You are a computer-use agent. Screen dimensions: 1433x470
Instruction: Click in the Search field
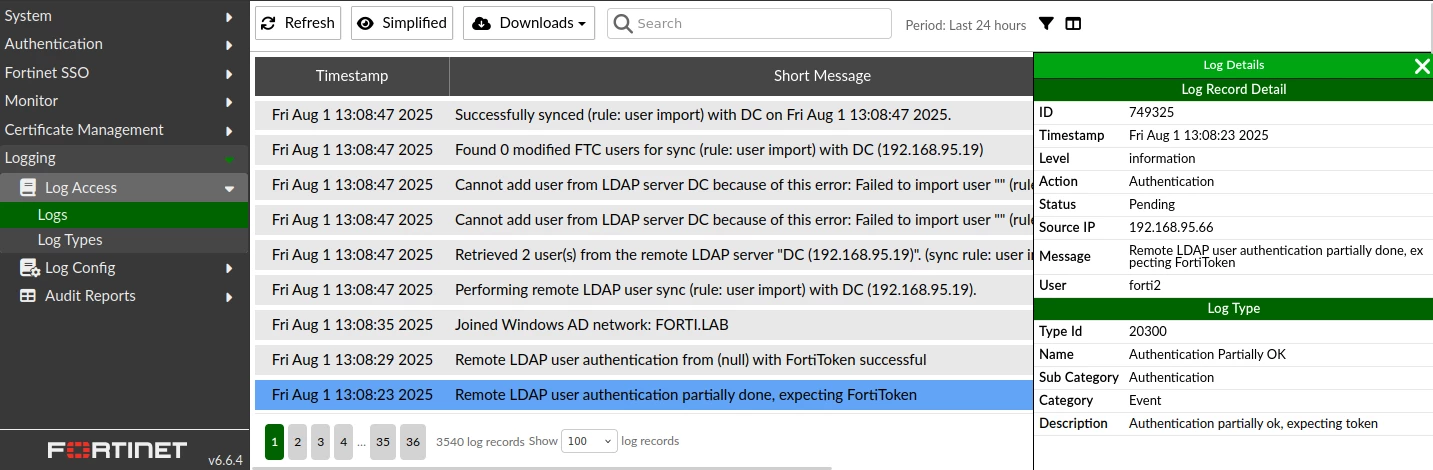click(x=749, y=23)
